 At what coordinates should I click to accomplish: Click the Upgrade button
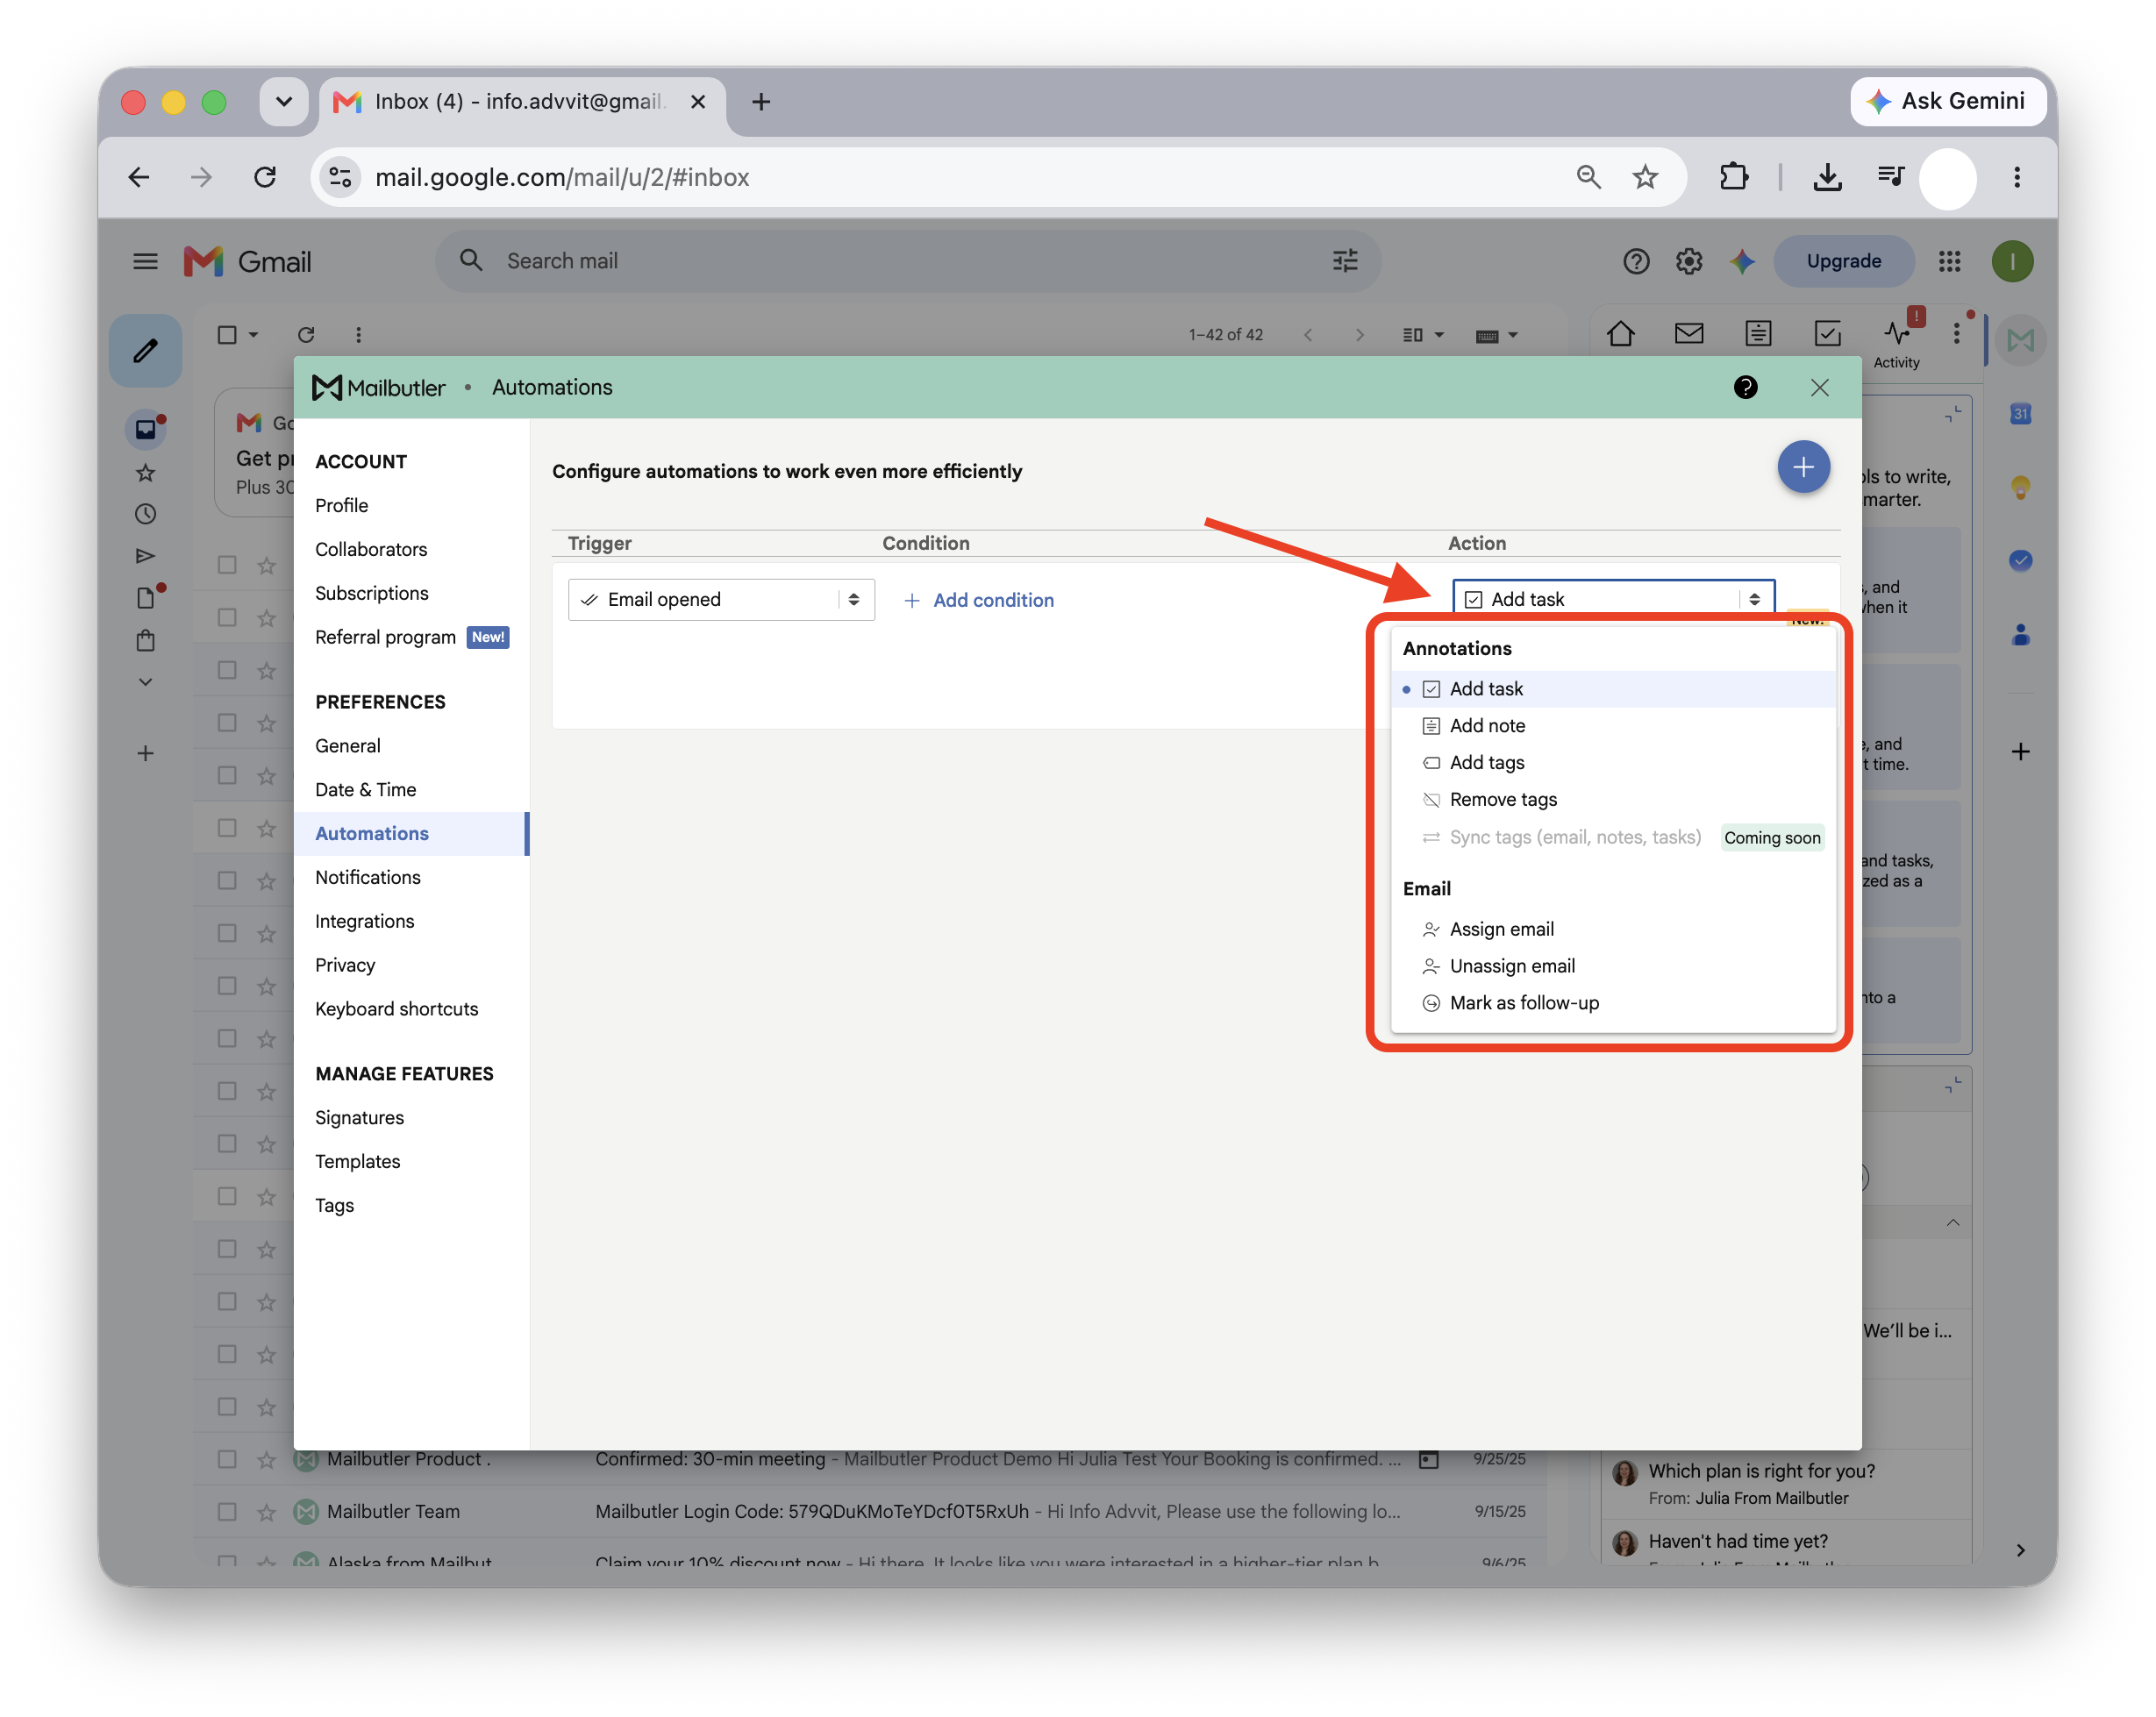click(1843, 261)
